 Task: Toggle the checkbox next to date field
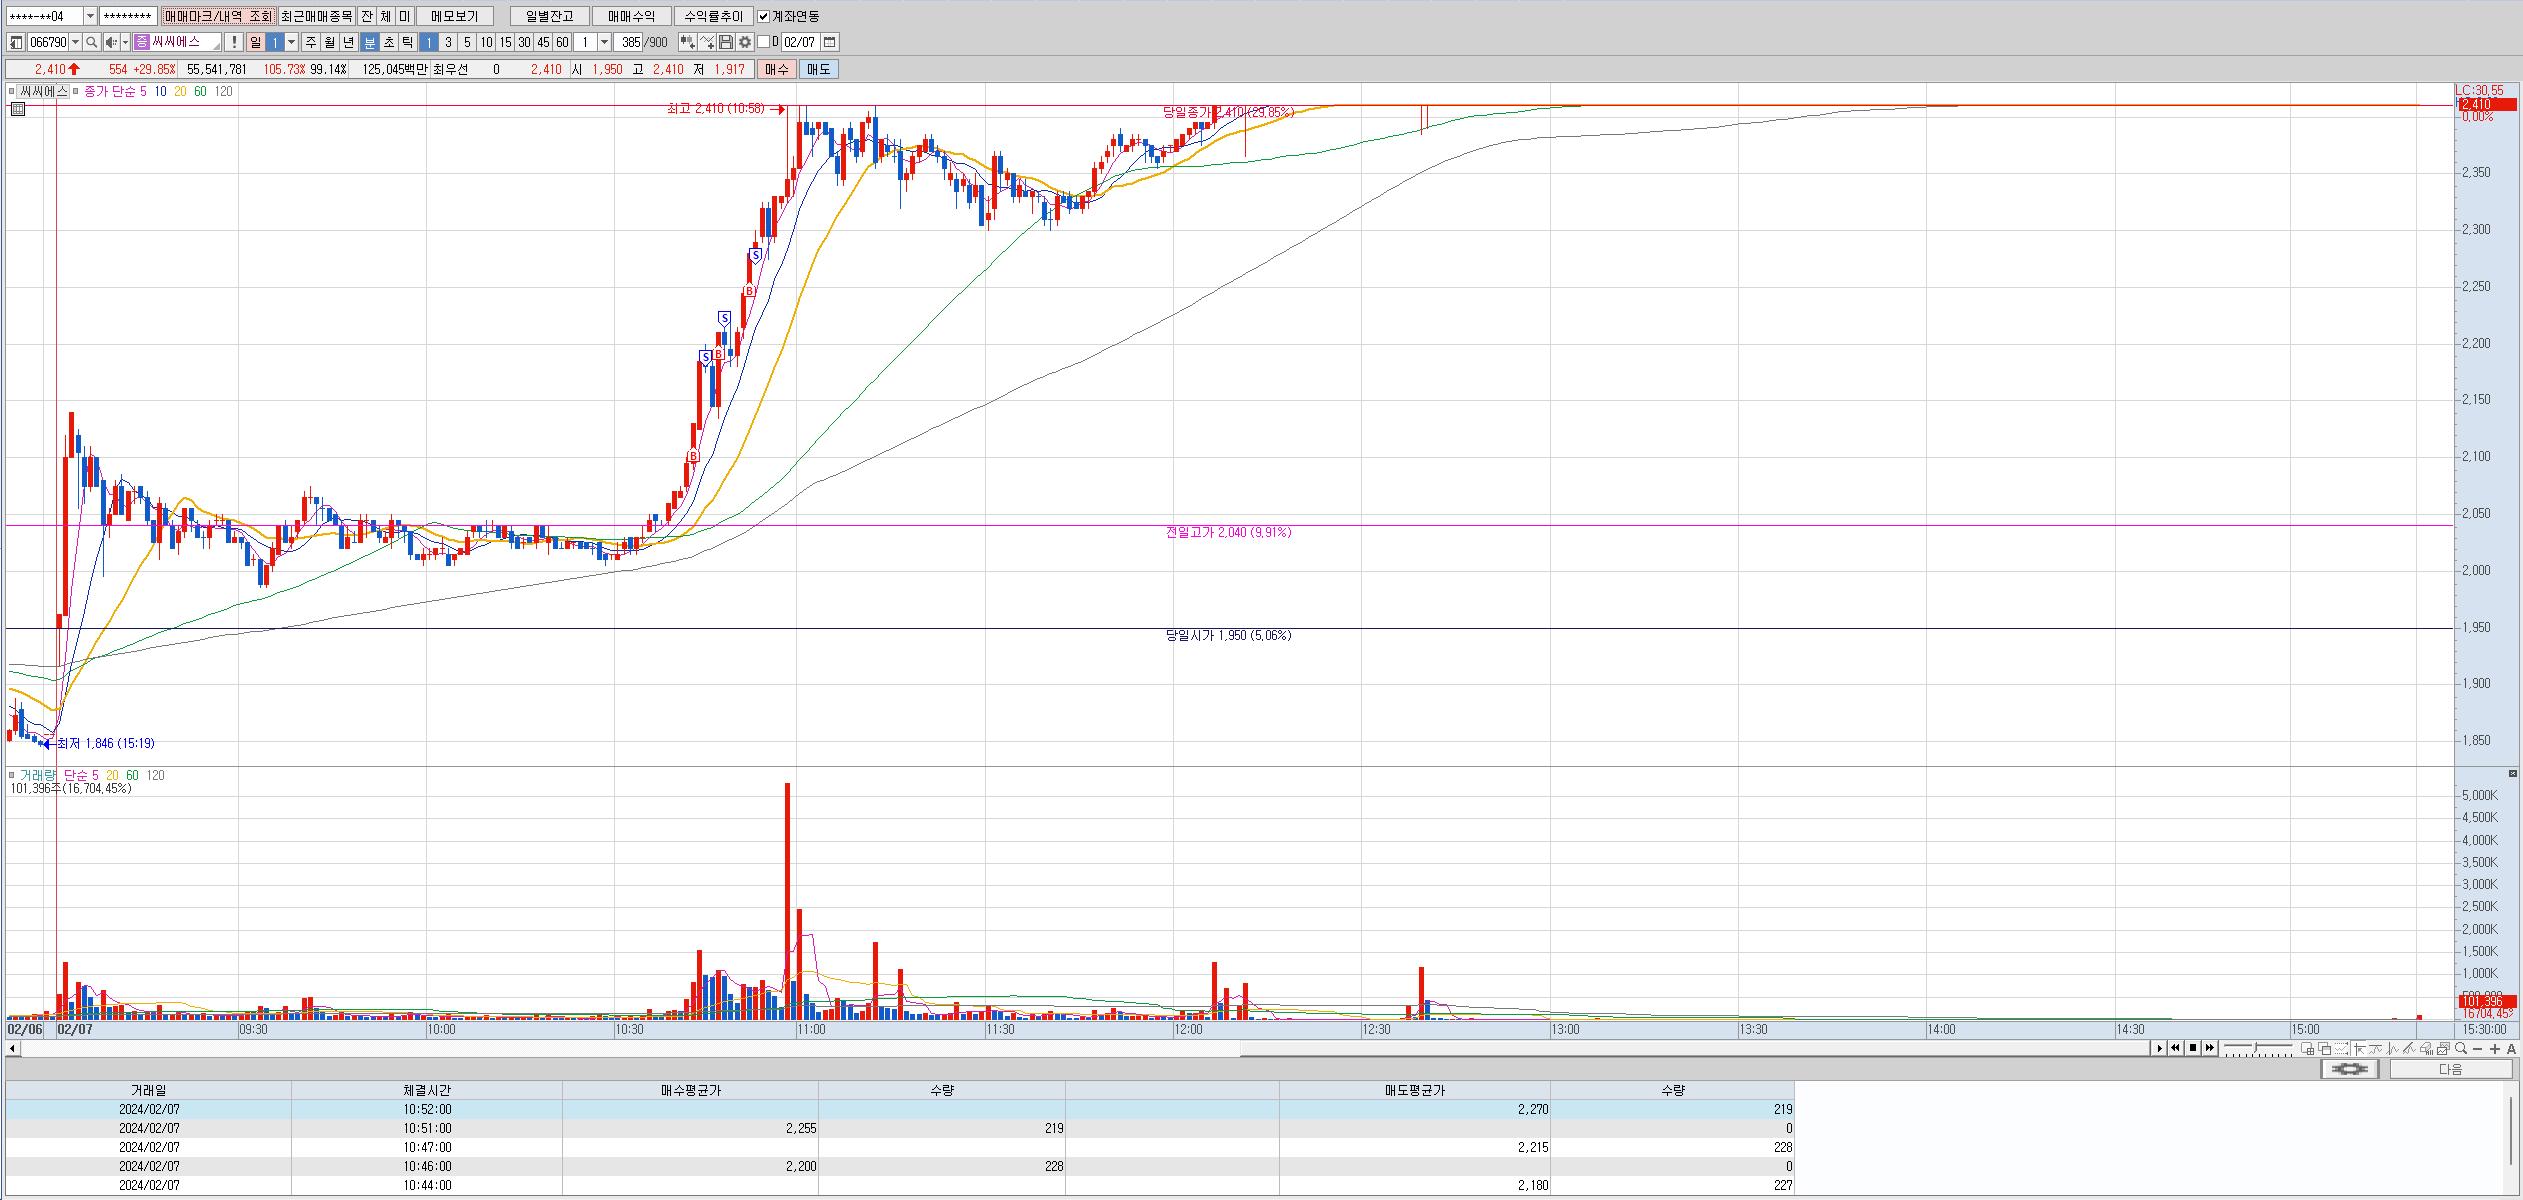tap(764, 42)
